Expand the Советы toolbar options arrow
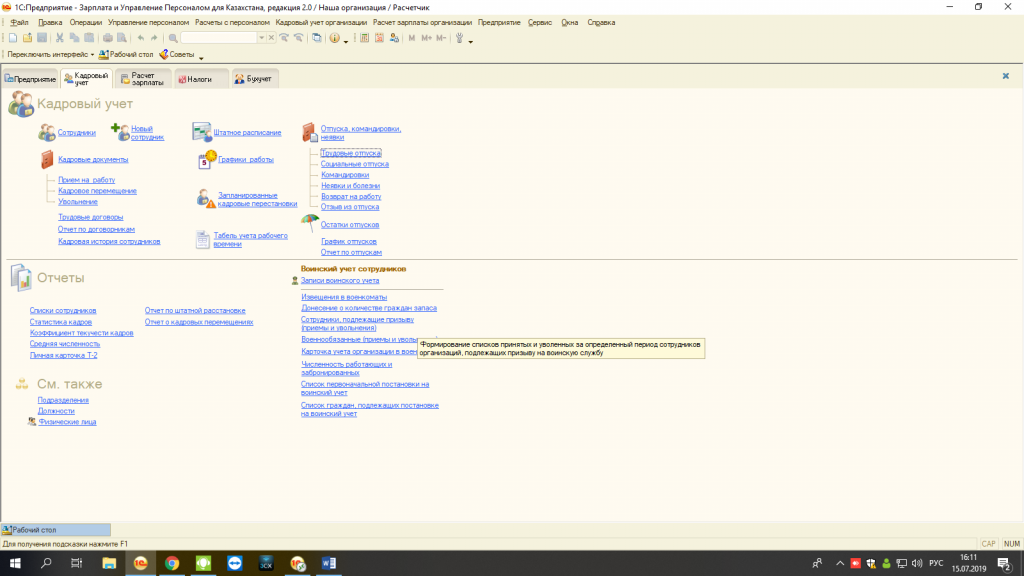Image resolution: width=1024 pixels, height=576 pixels. click(201, 56)
